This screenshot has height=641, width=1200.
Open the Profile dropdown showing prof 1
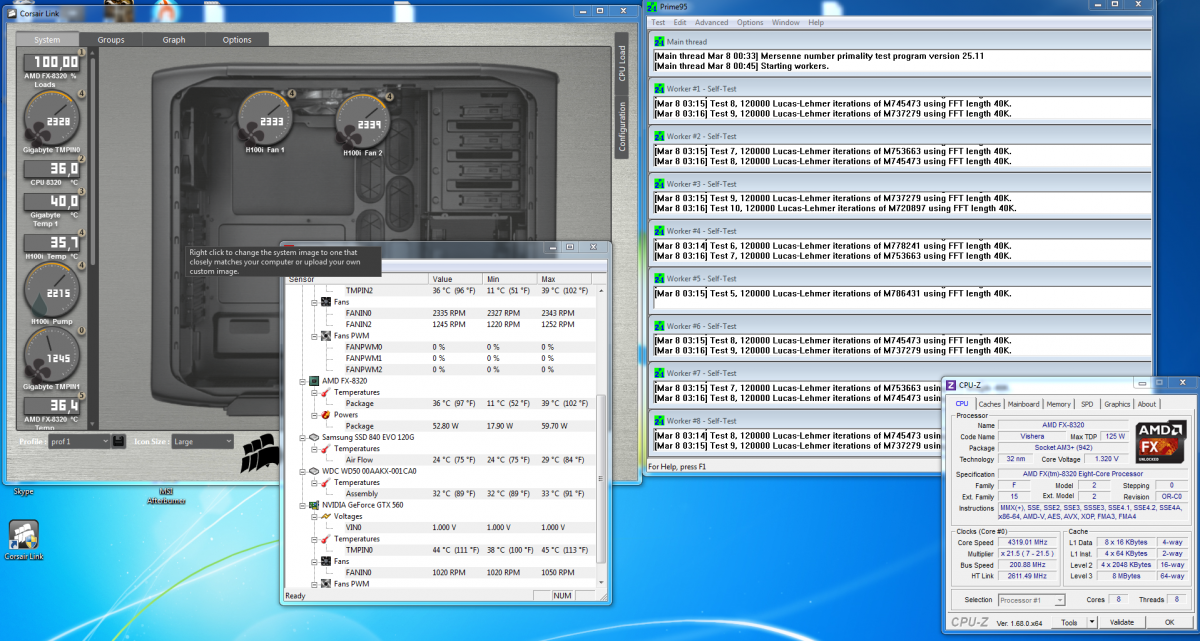(79, 441)
